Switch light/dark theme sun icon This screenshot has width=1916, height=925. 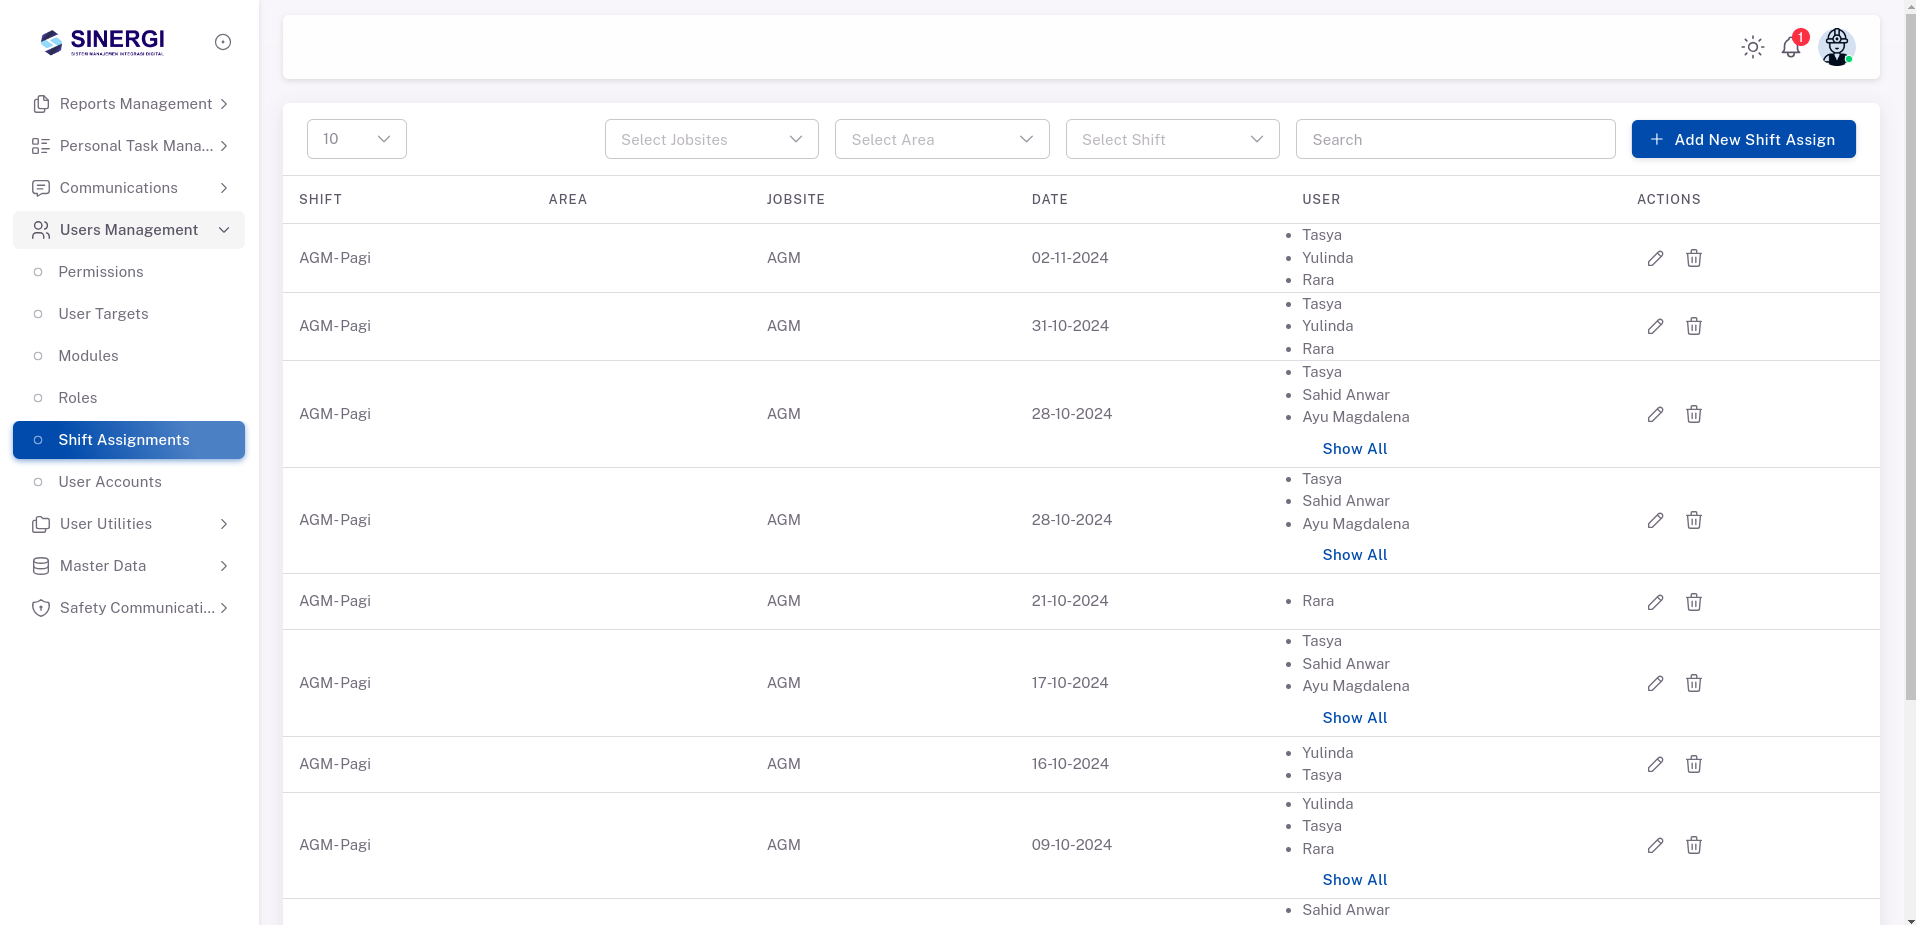pyautogui.click(x=1752, y=47)
